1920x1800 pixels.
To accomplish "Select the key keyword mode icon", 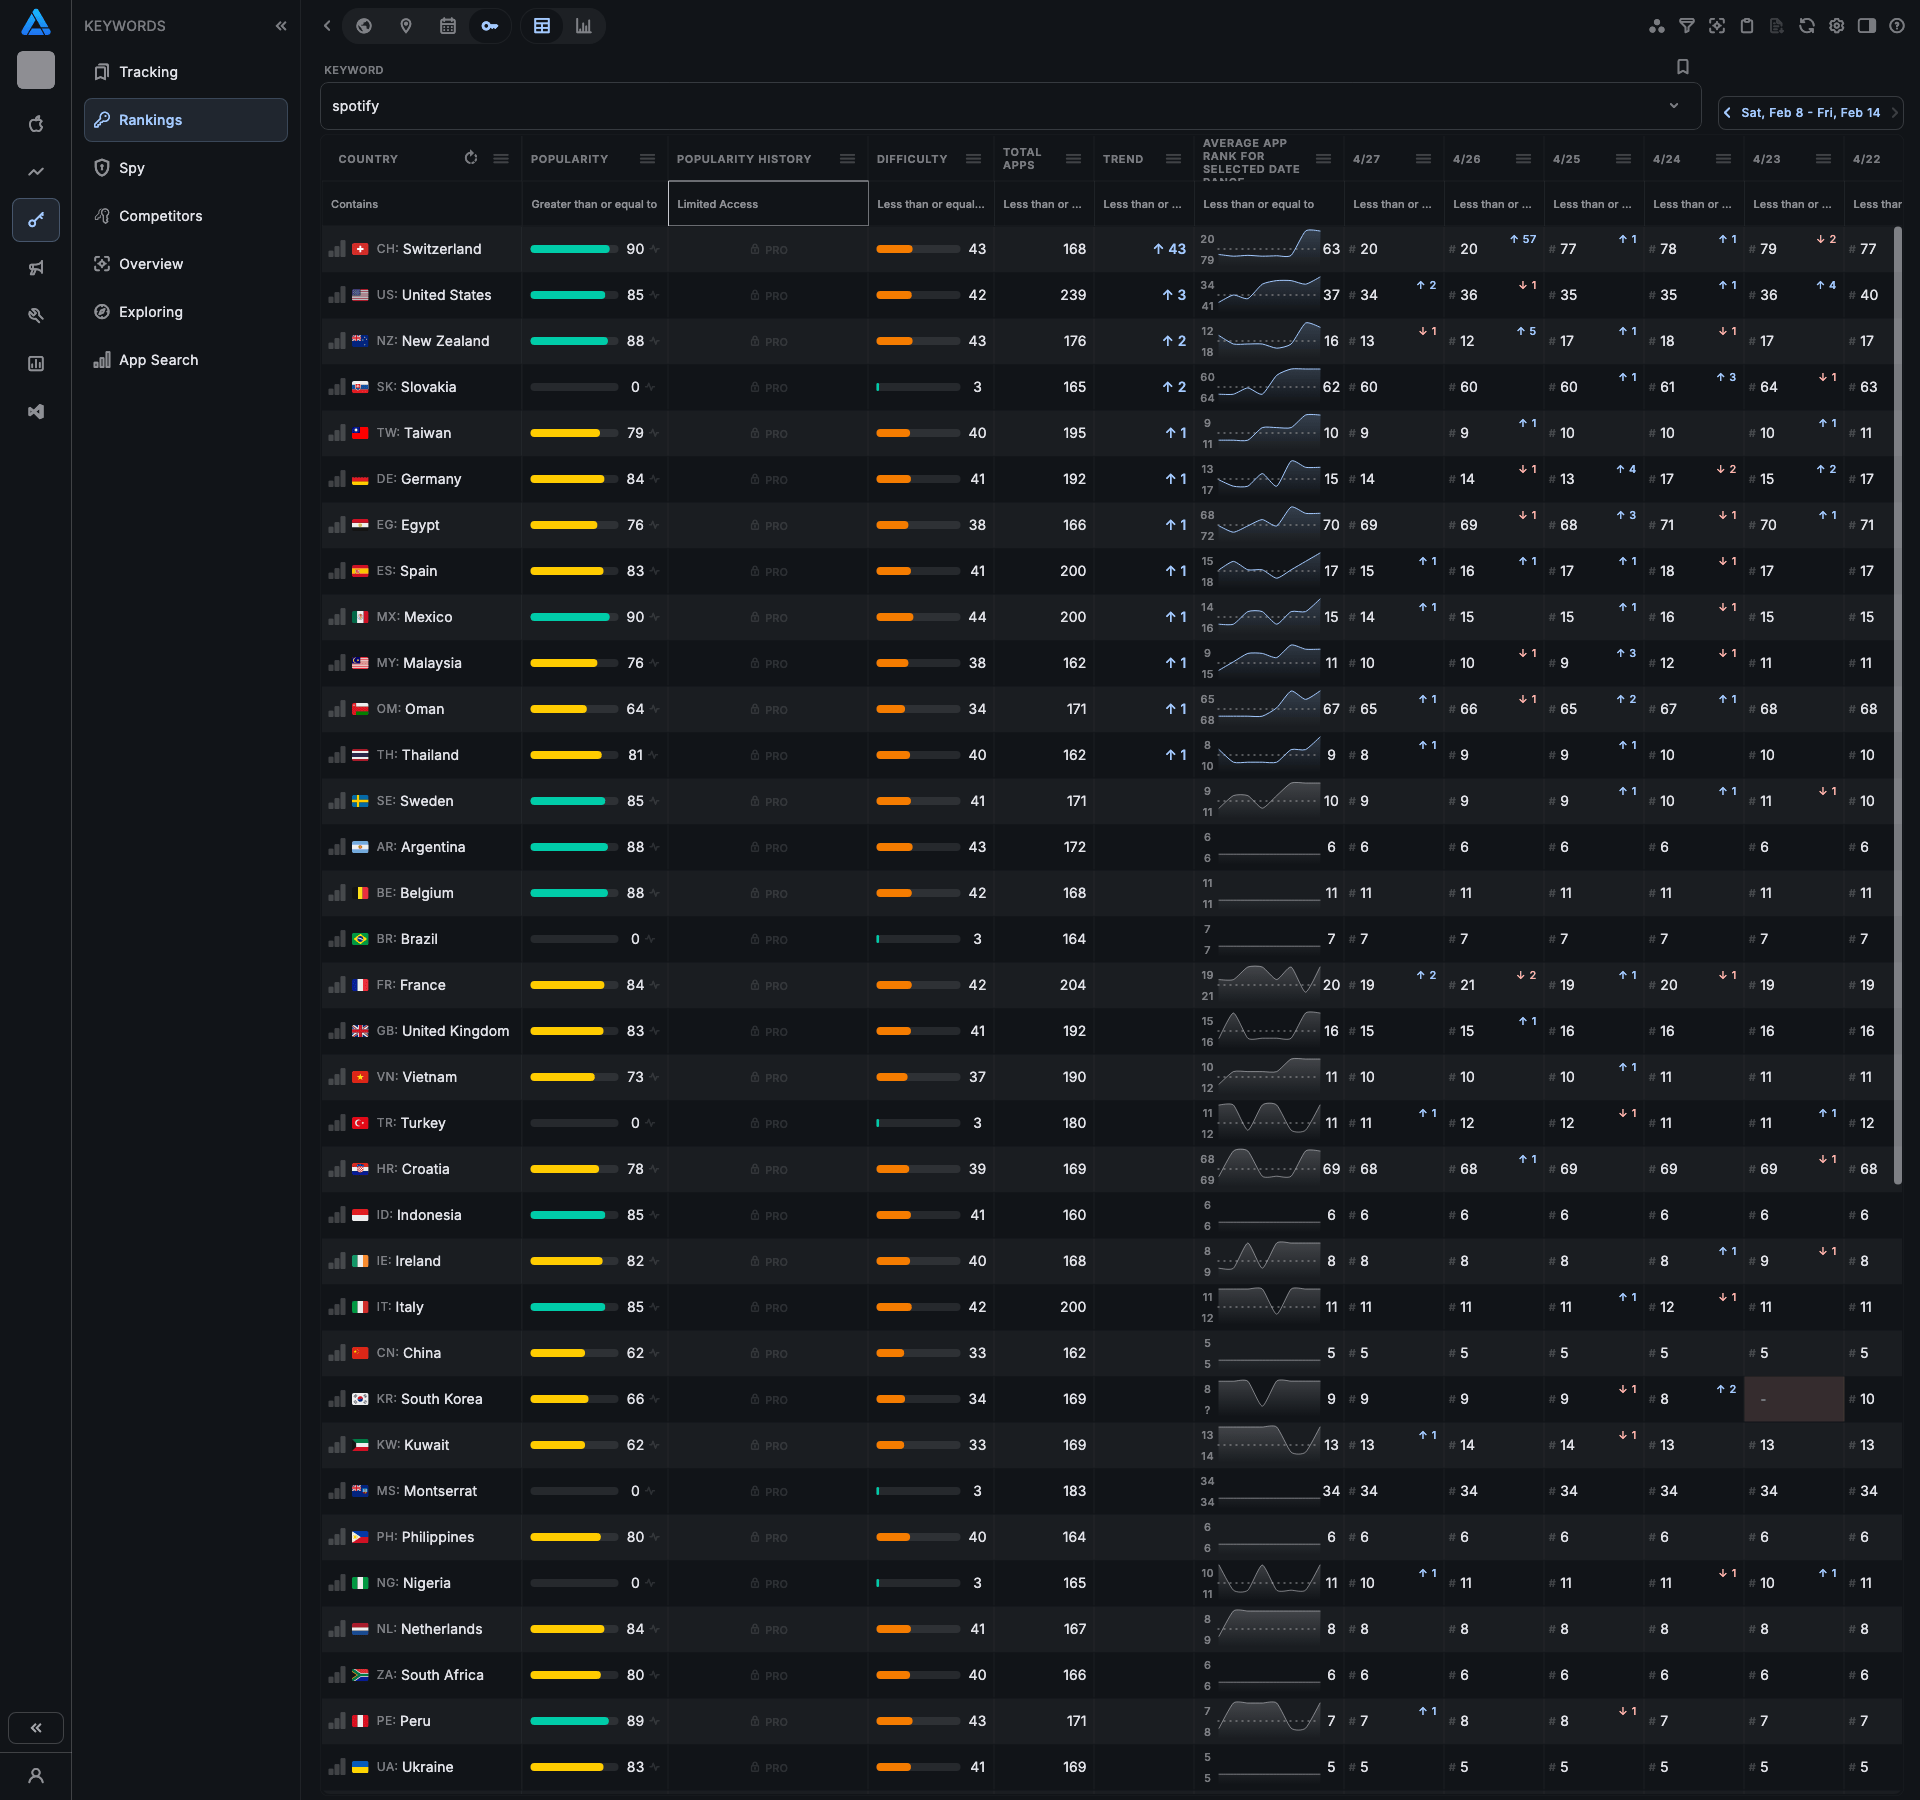I will pos(489,26).
